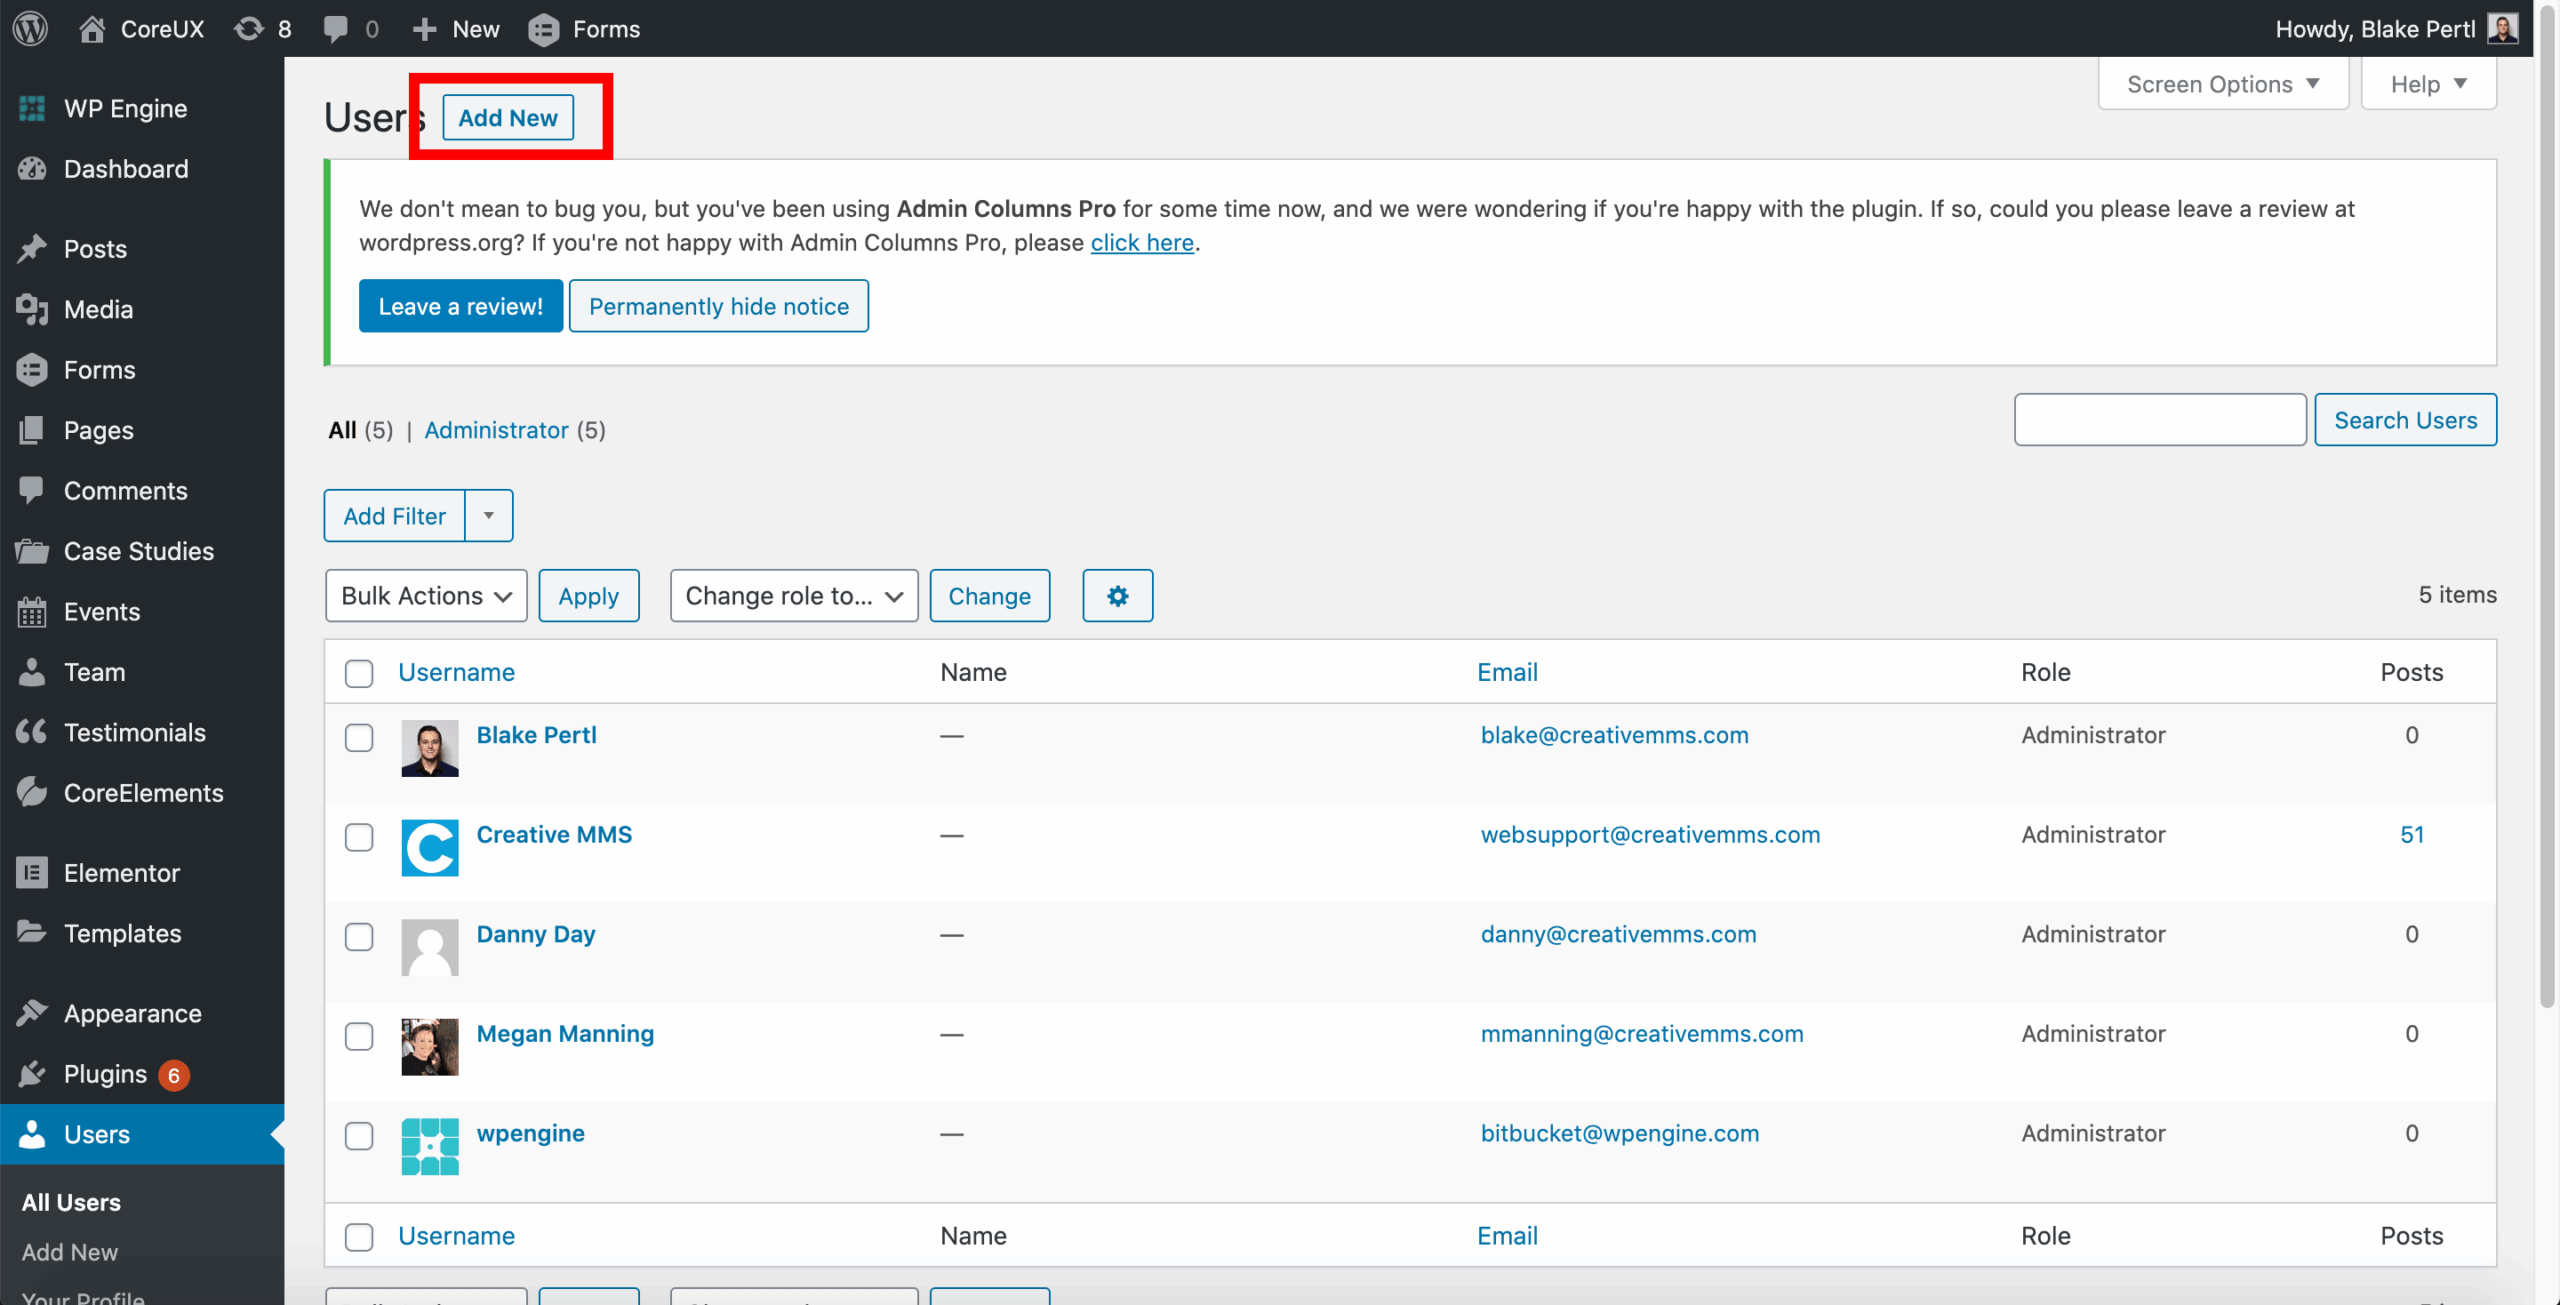Click Leave a review! button
This screenshot has height=1305, width=2560.
click(461, 306)
